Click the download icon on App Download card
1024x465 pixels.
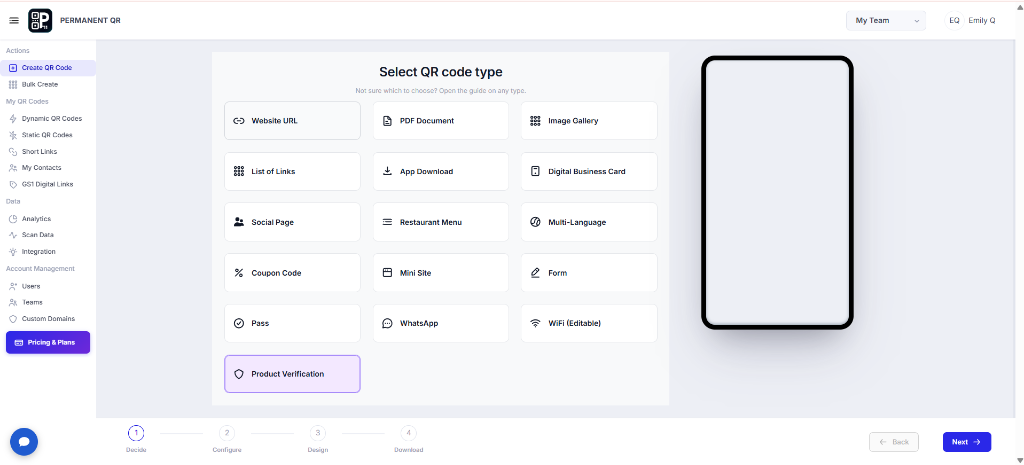click(387, 171)
